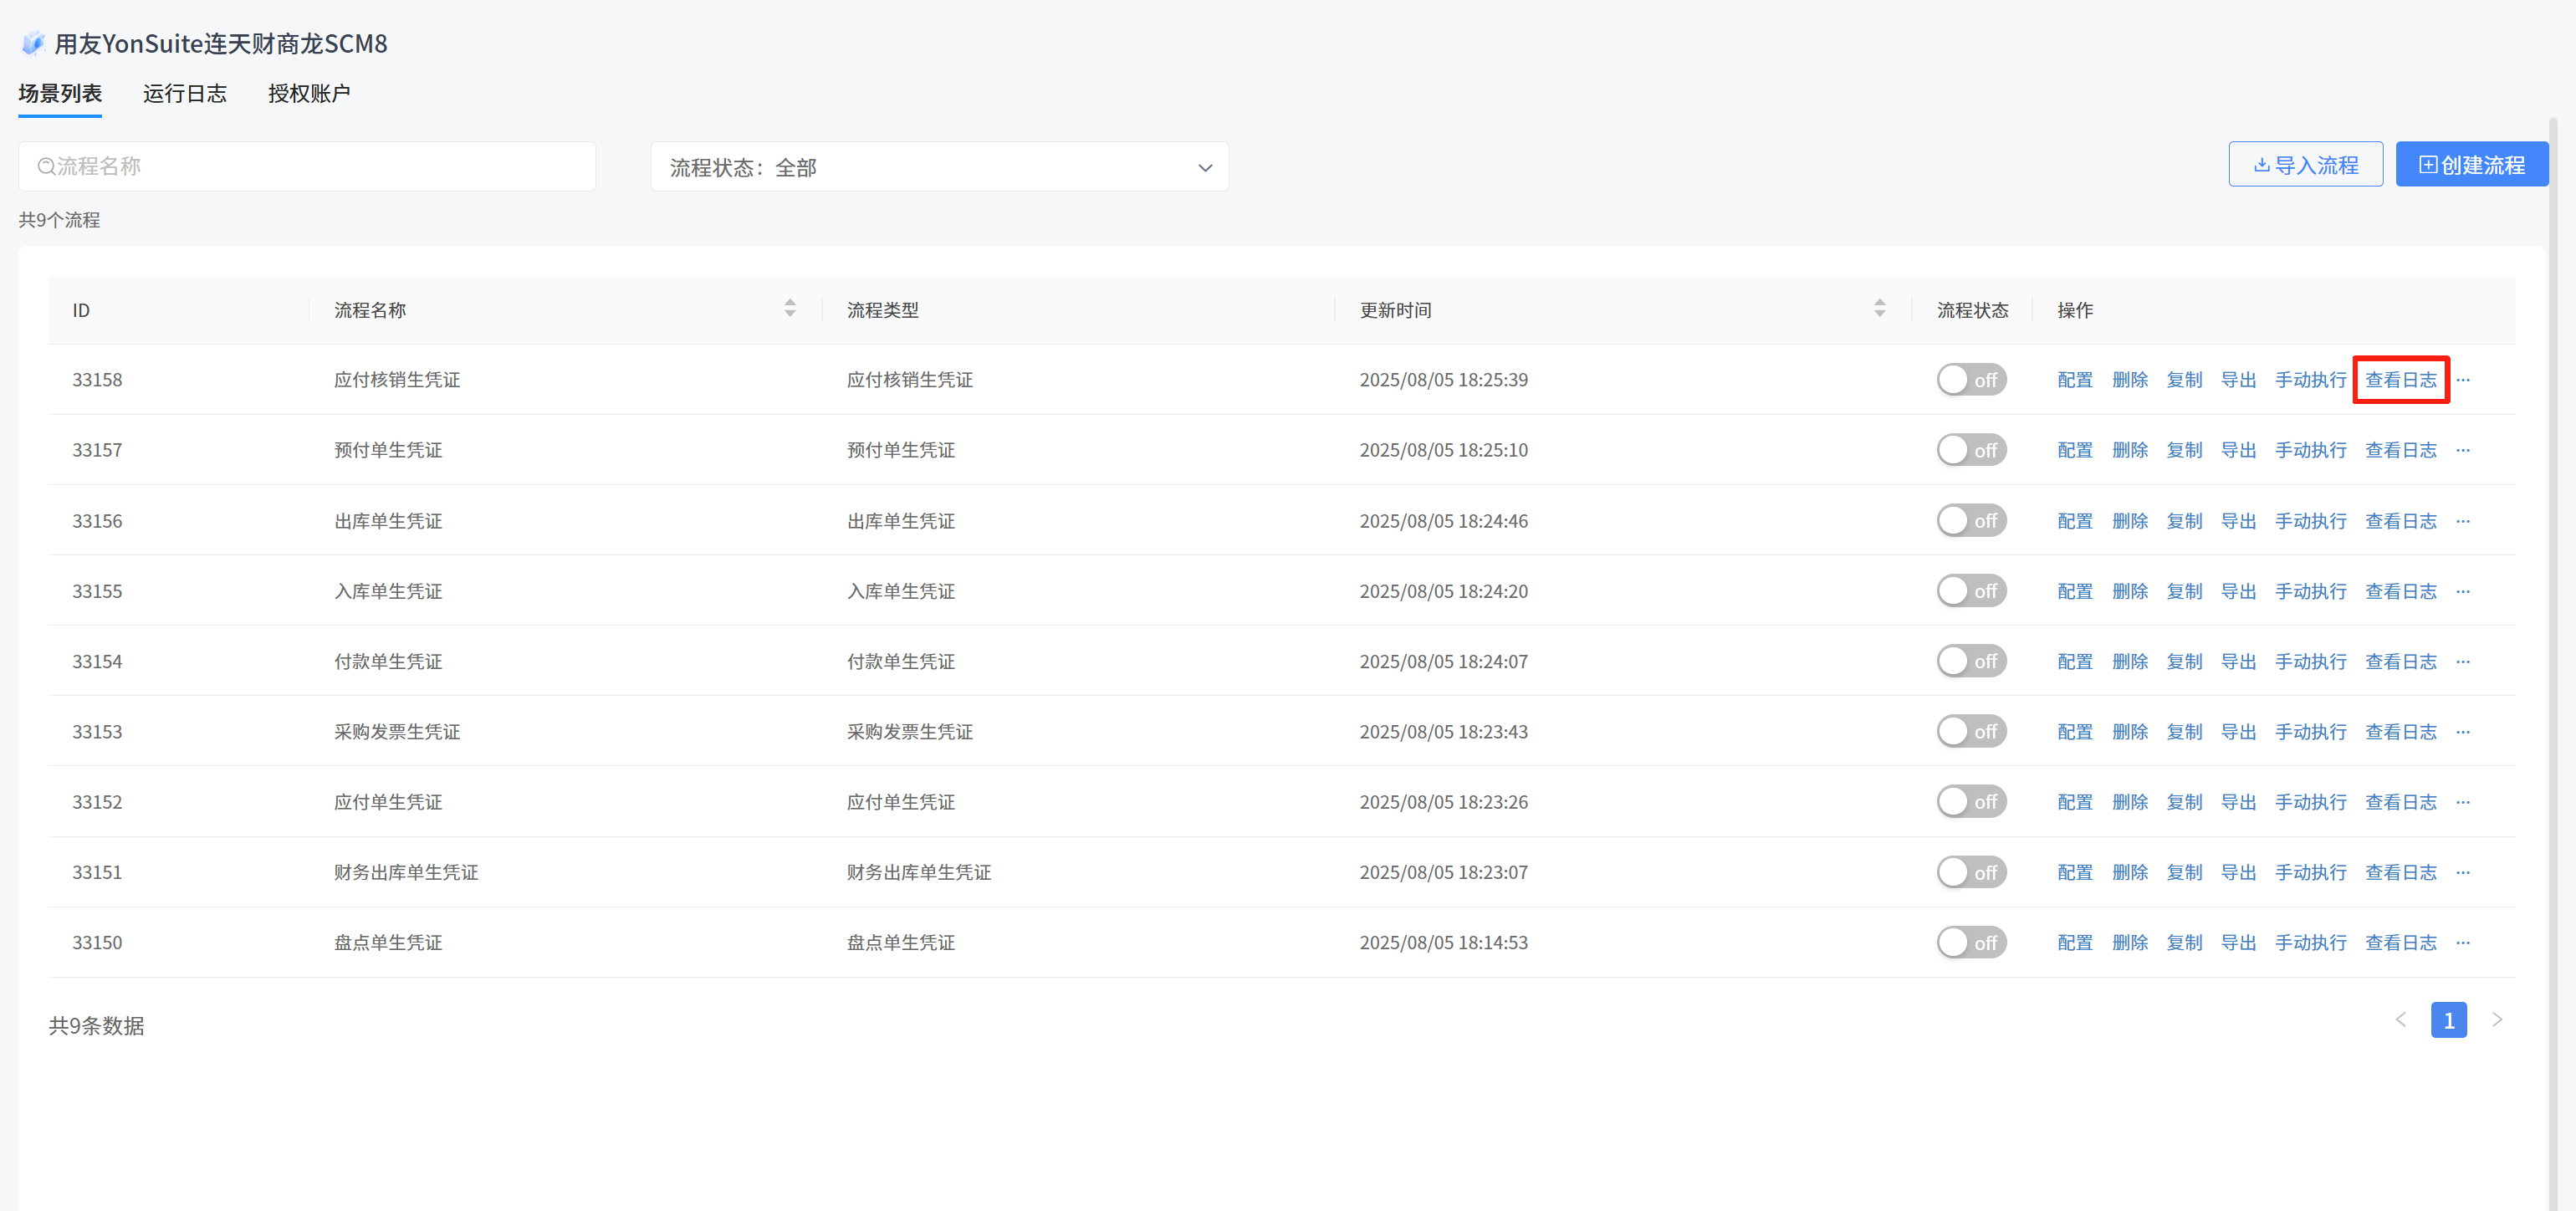Toggle status switch for 盘点单生凭证
This screenshot has width=2576, height=1211.
1971,943
